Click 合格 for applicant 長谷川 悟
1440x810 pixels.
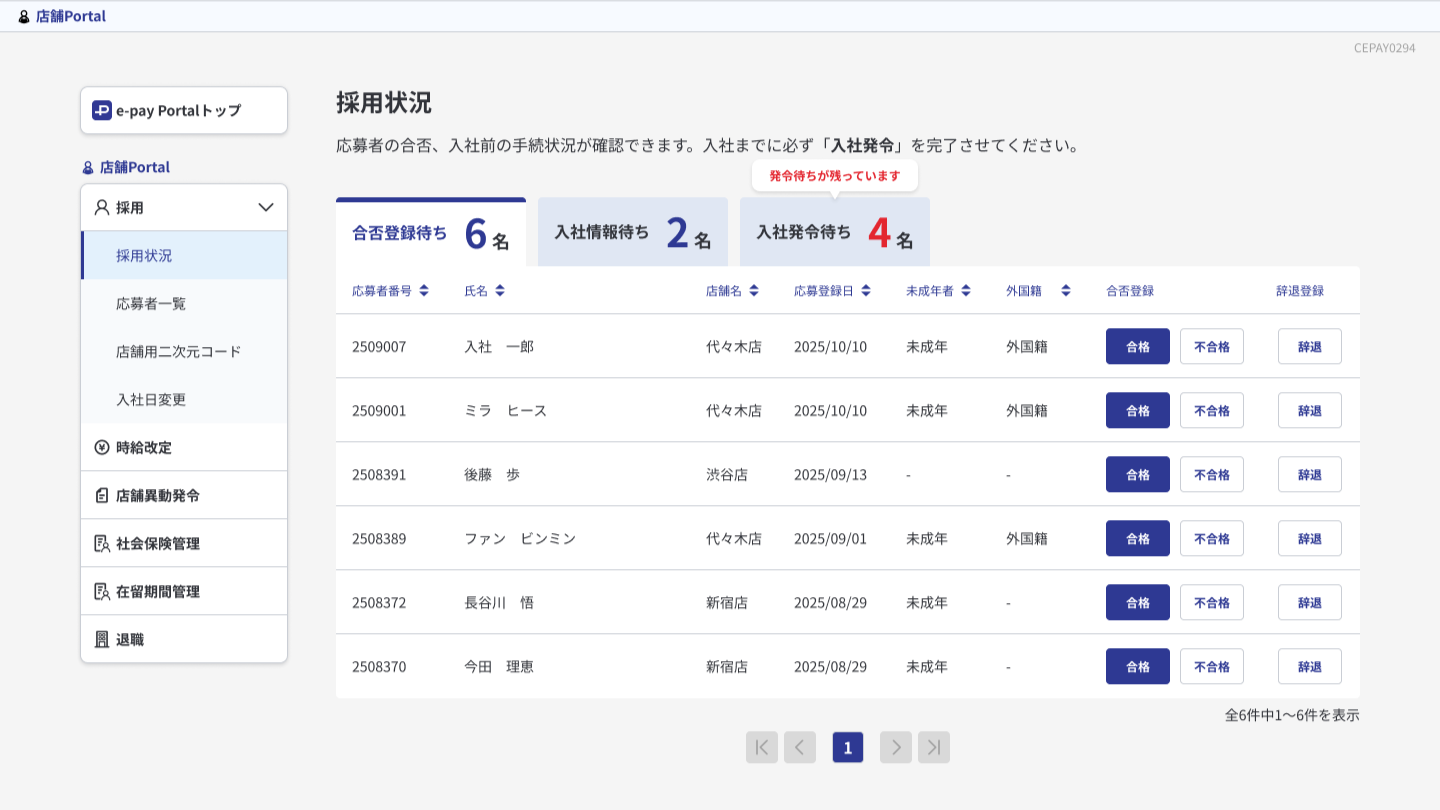pyautogui.click(x=1138, y=602)
